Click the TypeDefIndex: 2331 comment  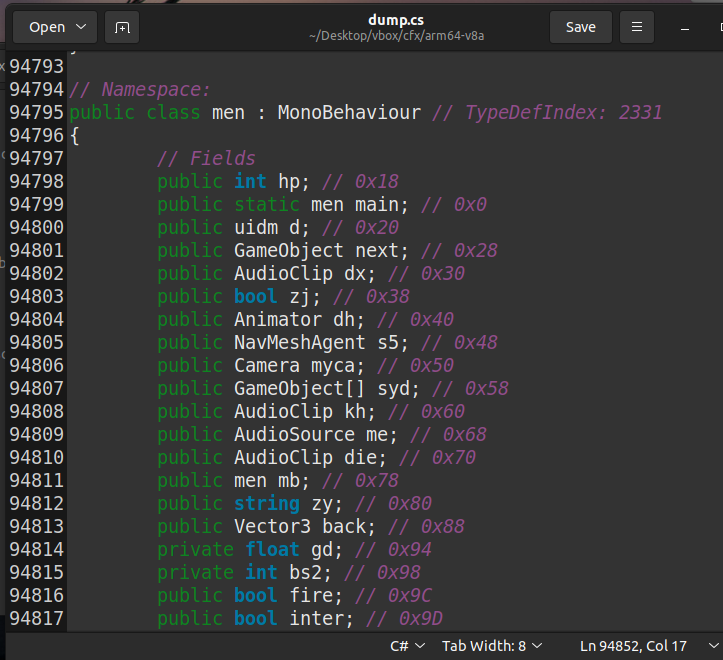(x=547, y=113)
